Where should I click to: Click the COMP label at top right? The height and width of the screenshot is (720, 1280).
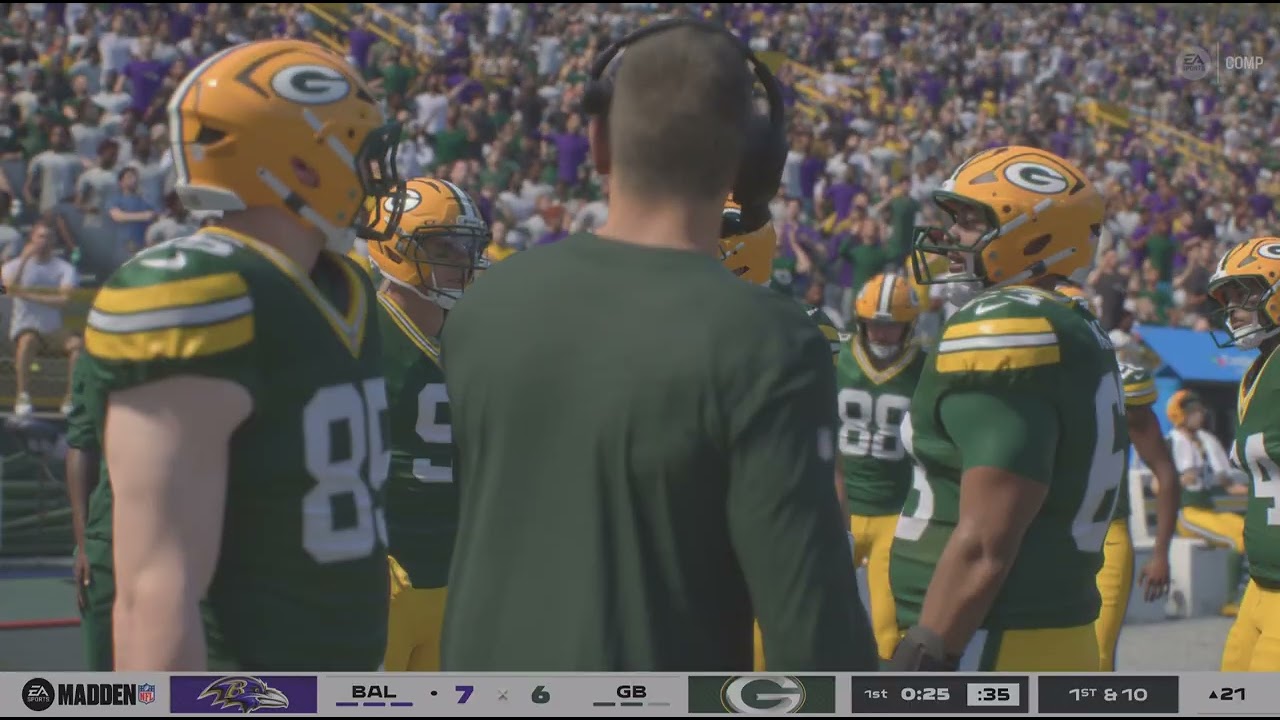tap(1244, 62)
